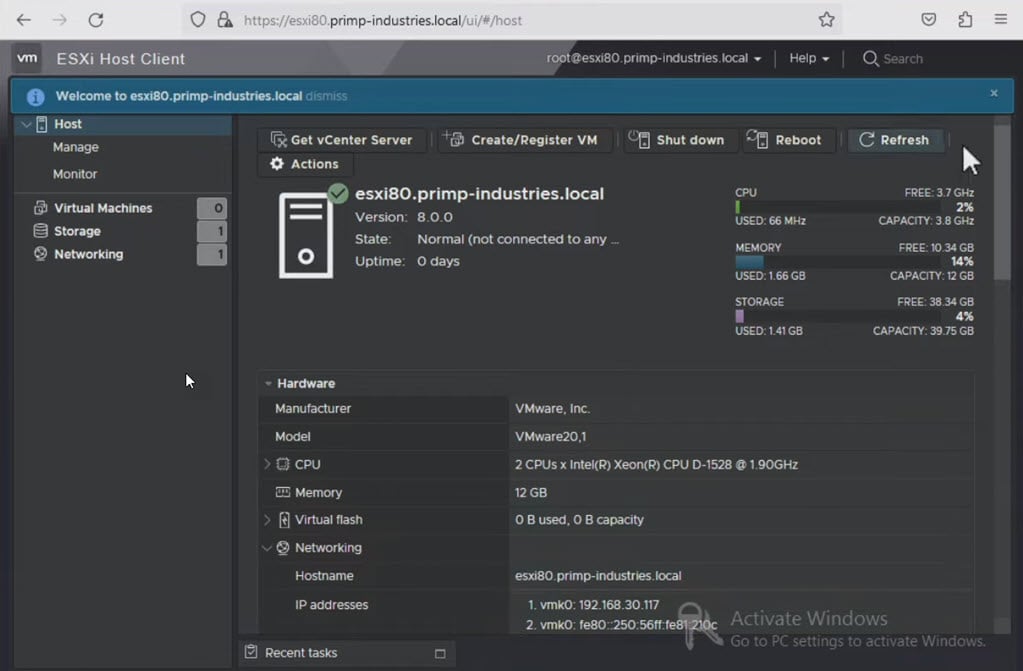Click the VMware vm logo icon
Viewport: 1023px width, 671px height.
27,58
